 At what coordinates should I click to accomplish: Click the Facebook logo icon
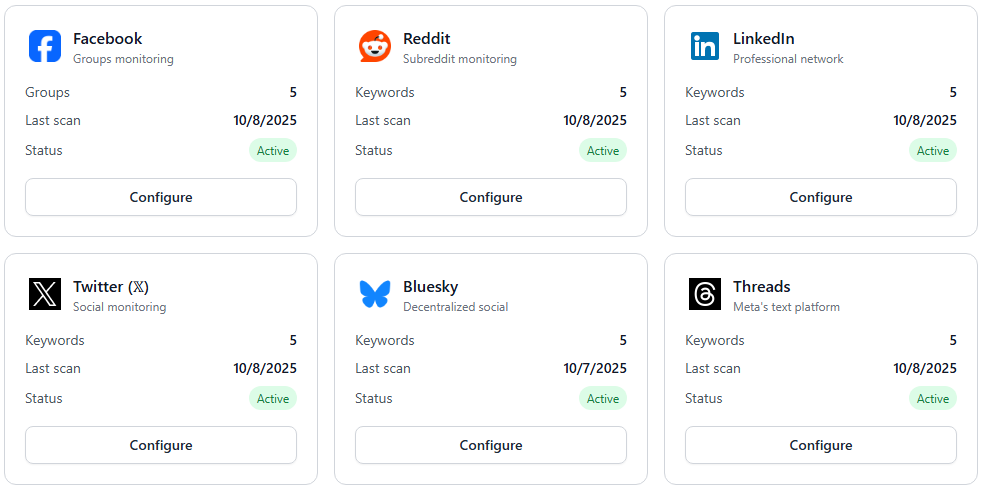point(45,46)
